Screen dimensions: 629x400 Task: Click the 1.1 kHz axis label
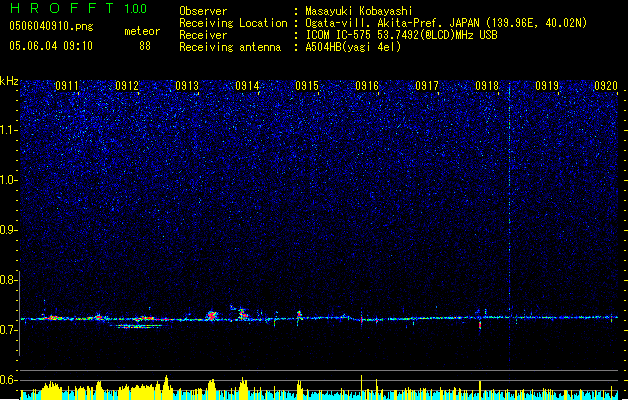tap(9, 130)
